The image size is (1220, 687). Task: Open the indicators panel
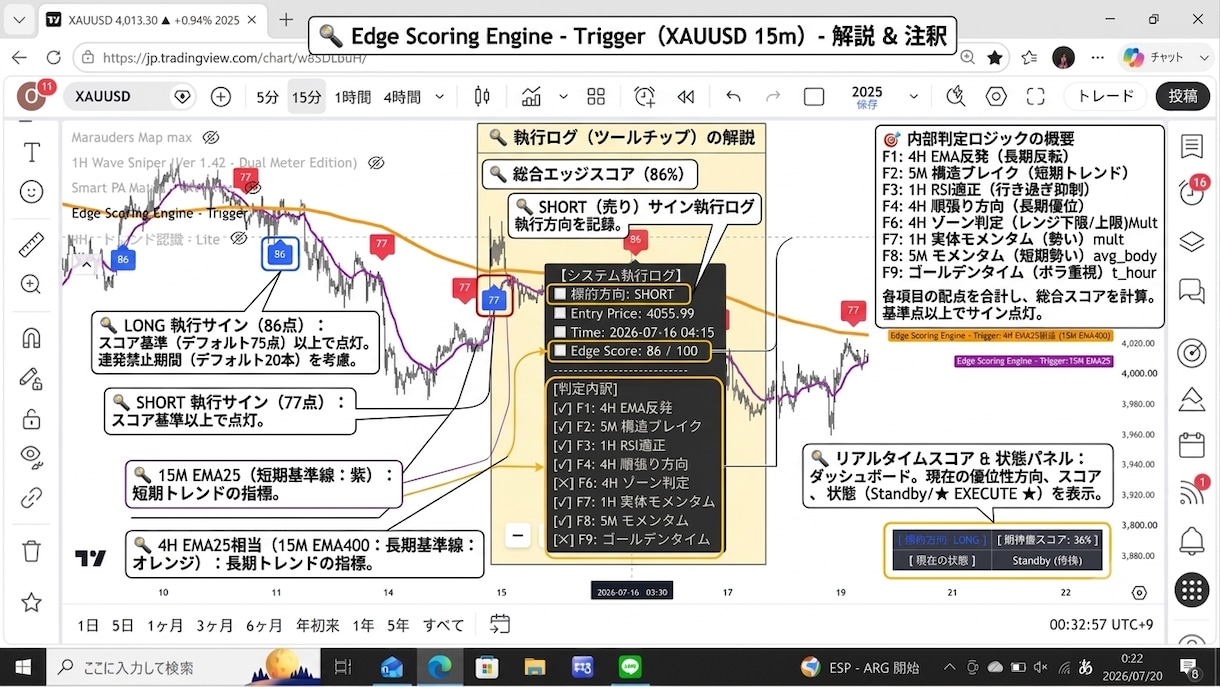point(532,97)
